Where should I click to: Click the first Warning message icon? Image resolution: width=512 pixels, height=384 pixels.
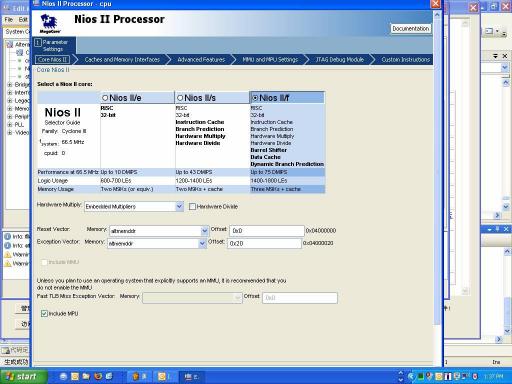[x=8, y=255]
